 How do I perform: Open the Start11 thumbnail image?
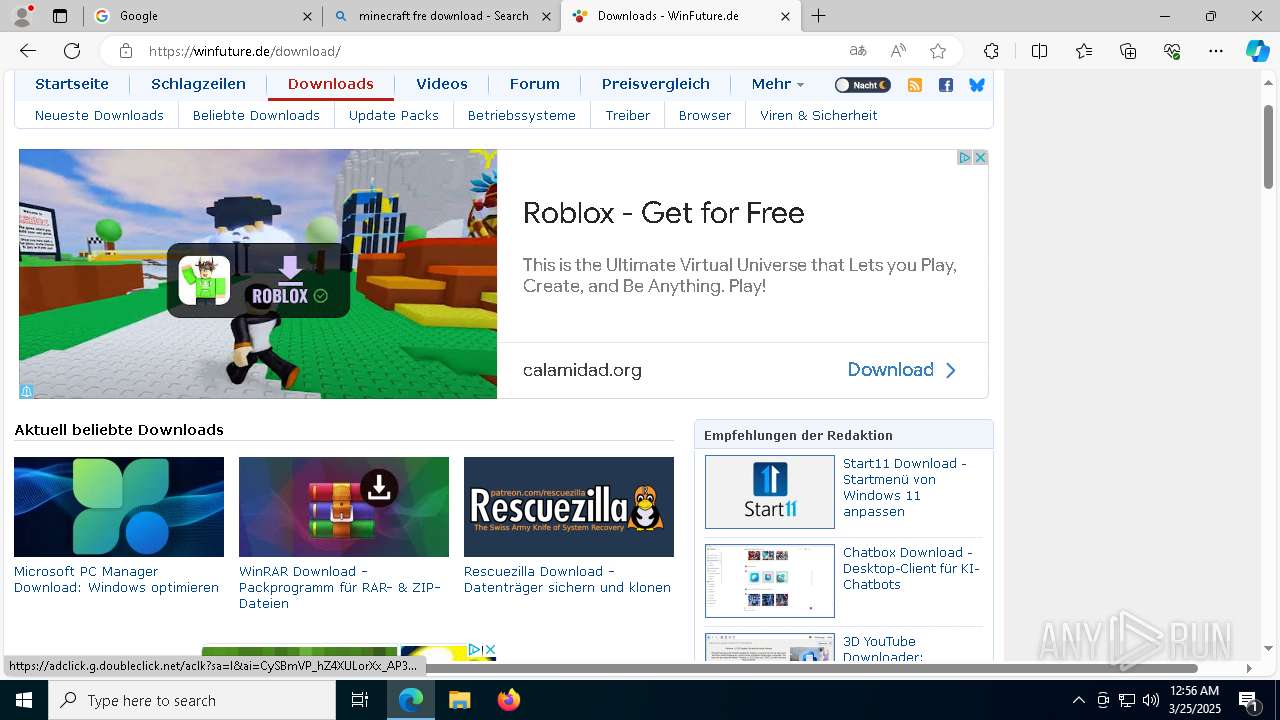(x=770, y=492)
